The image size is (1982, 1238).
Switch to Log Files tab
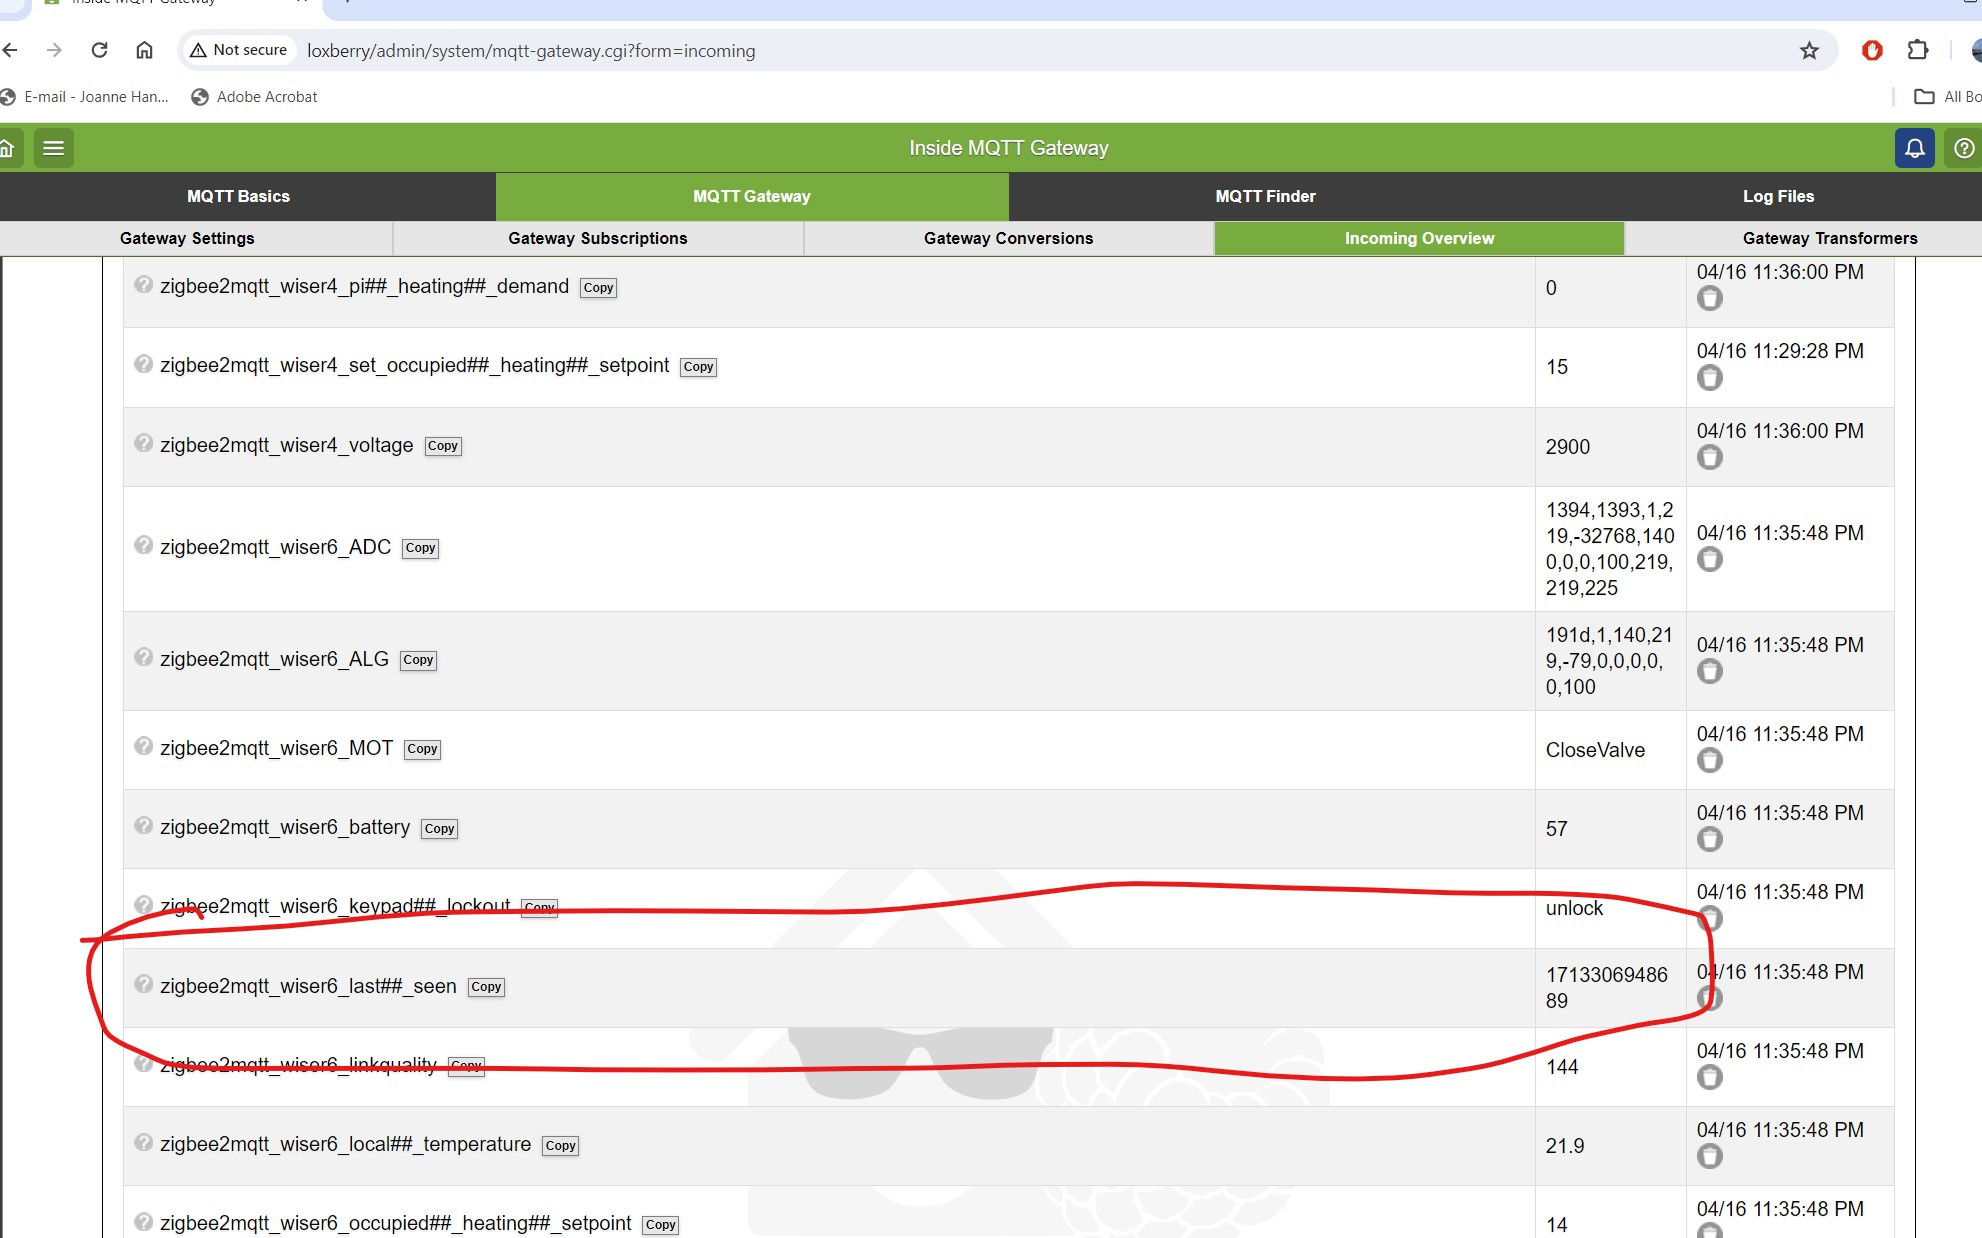coord(1777,196)
